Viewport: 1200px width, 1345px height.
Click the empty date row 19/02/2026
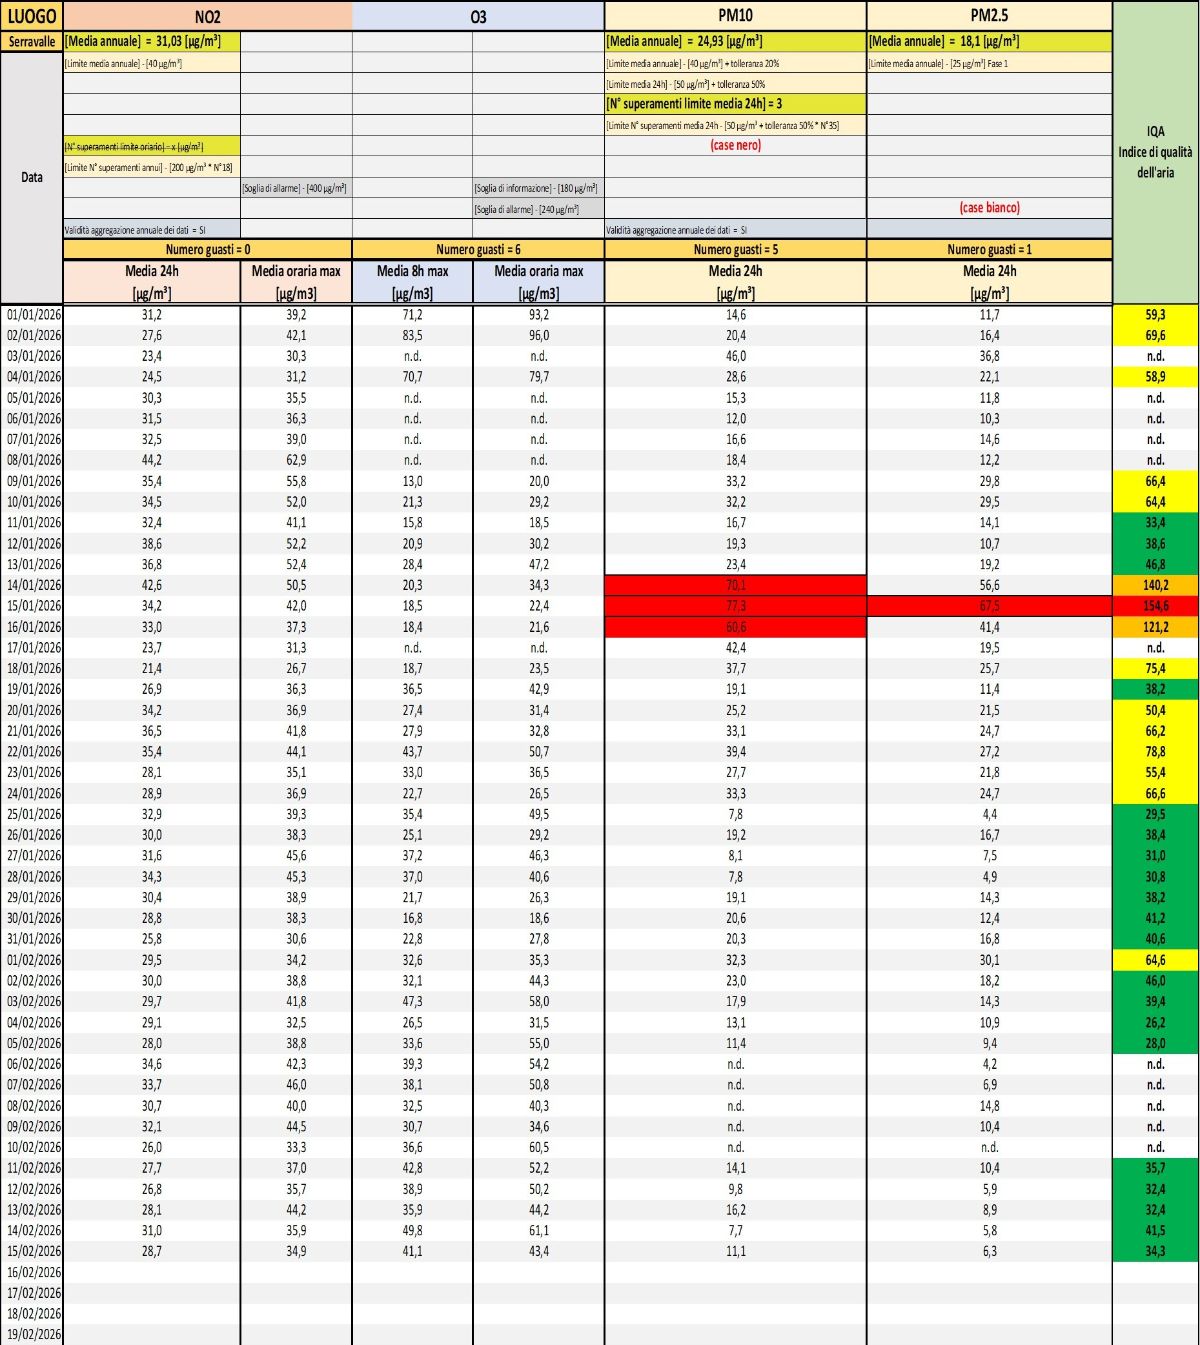coord(33,1334)
